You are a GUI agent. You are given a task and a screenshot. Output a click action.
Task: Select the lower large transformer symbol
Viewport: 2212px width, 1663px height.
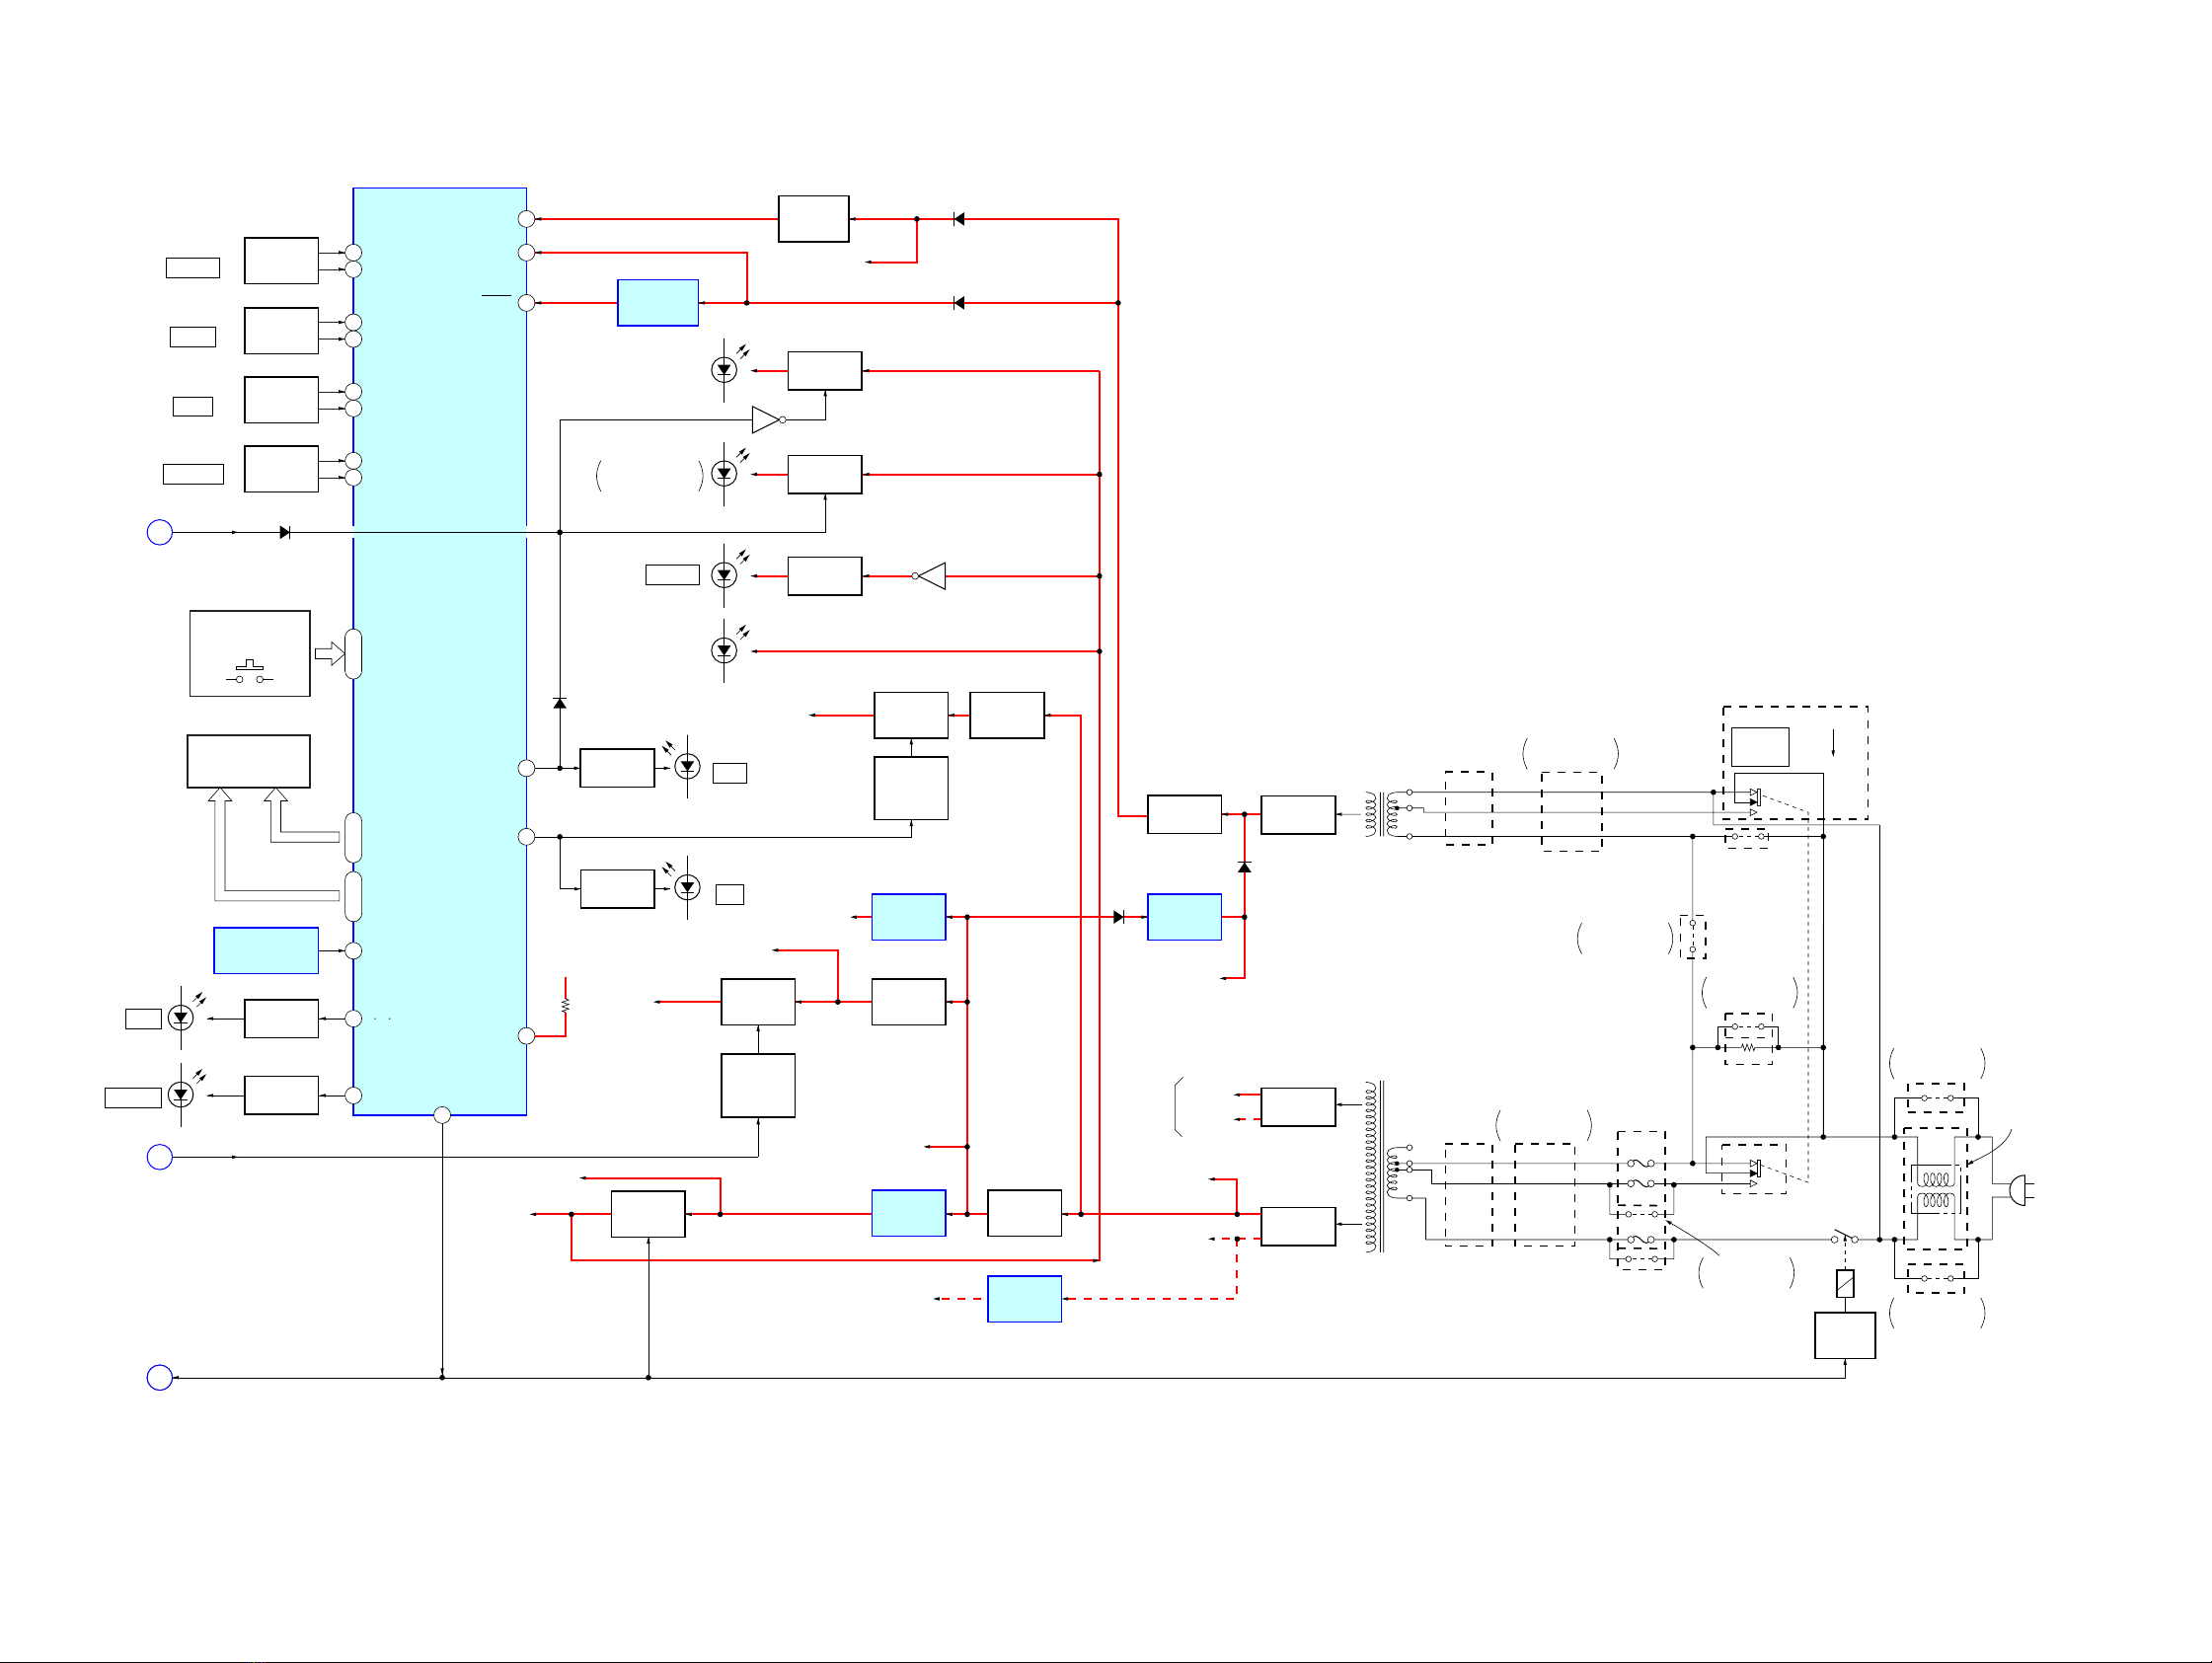pos(1389,1167)
